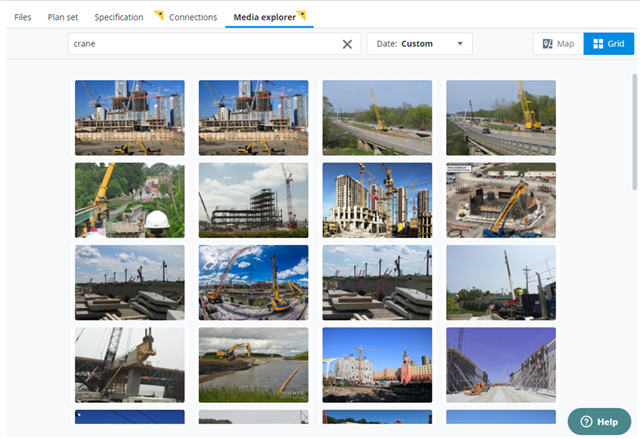640x439 pixels.
Task: Open fisheye panorama construction site photo
Action: (x=253, y=282)
